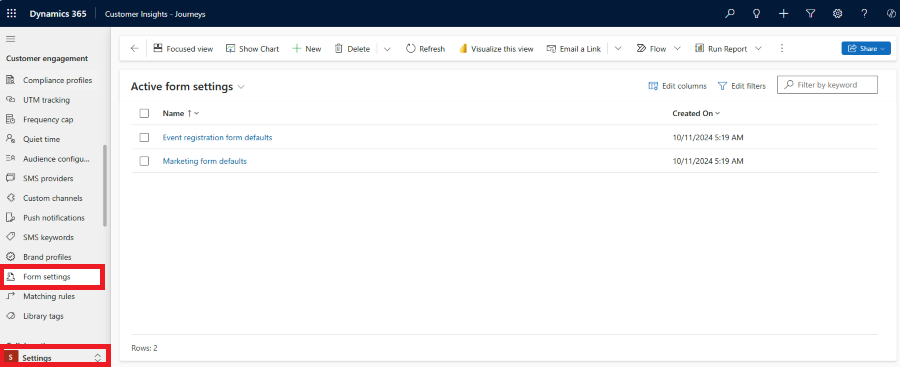Open the more commands ellipsis
This screenshot has height=367, width=900.
coord(781,49)
